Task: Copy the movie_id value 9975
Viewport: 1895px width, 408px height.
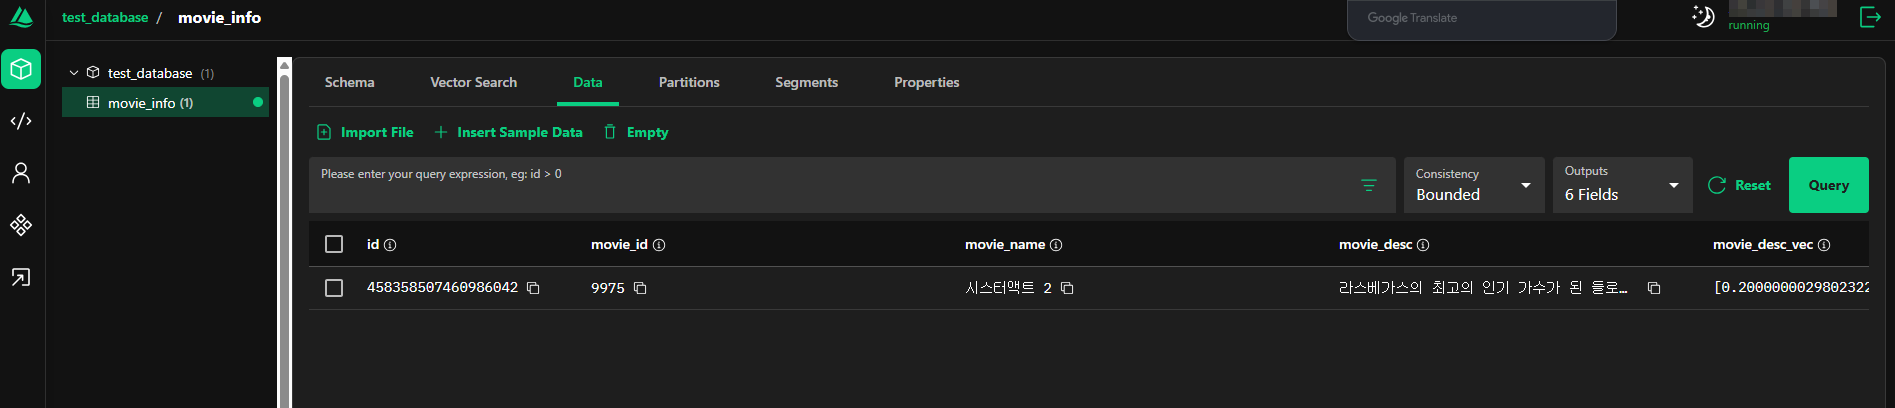Action: click(640, 288)
